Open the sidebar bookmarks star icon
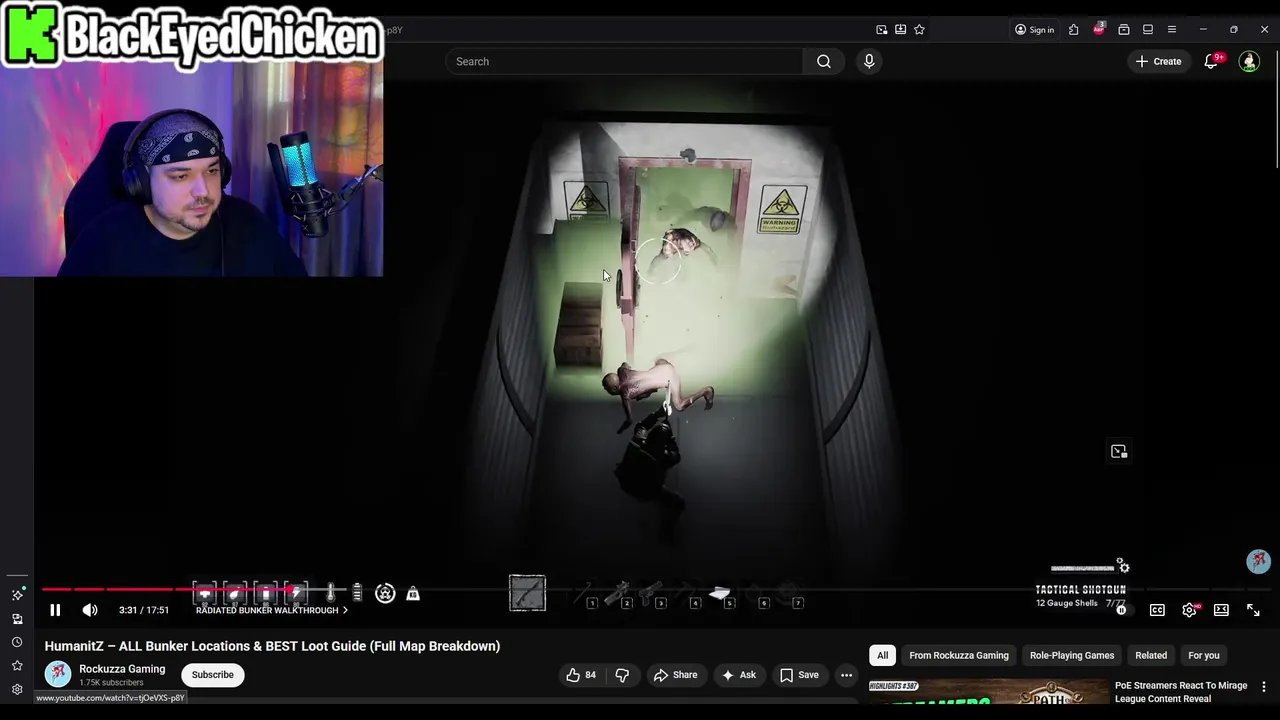Viewport: 1280px width, 720px height. coord(17,666)
